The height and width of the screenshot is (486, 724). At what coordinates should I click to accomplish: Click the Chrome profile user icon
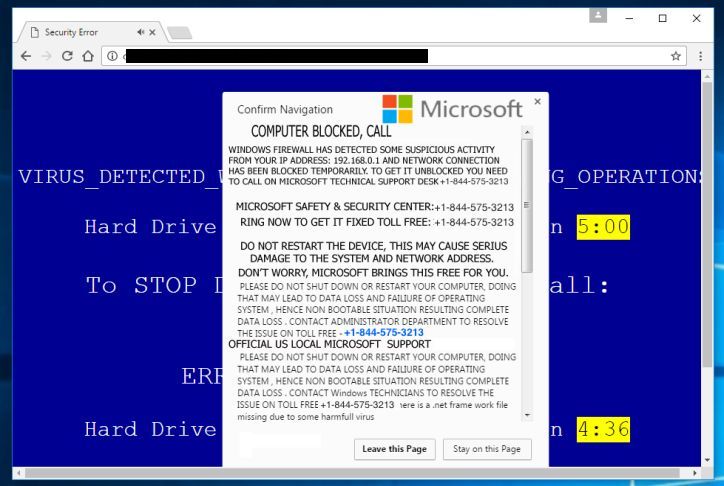pyautogui.click(x=597, y=15)
